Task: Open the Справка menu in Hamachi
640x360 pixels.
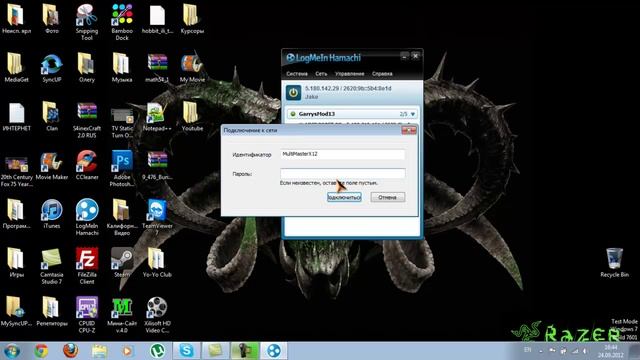Action: pos(382,74)
